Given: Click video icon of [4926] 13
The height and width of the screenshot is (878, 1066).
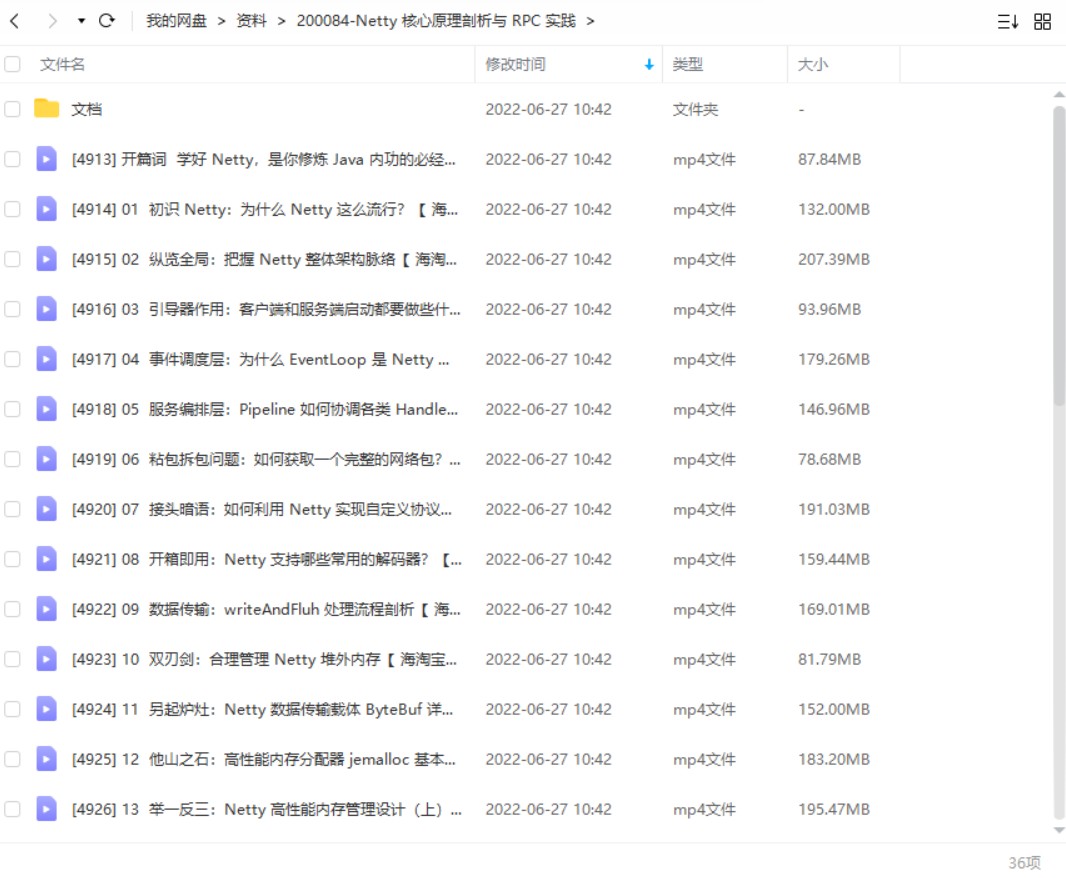Looking at the screenshot, I should pyautogui.click(x=46, y=809).
